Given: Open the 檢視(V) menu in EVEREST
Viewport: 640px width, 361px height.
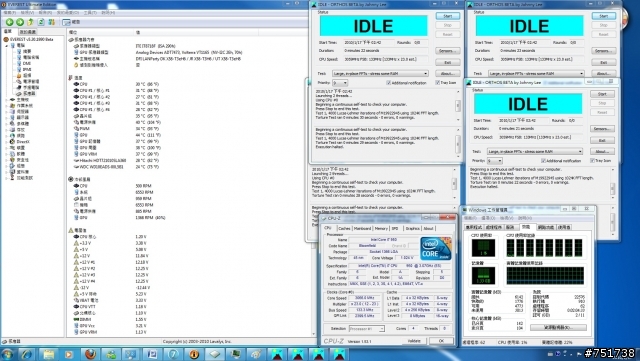Looking at the screenshot, I should [x=27, y=13].
